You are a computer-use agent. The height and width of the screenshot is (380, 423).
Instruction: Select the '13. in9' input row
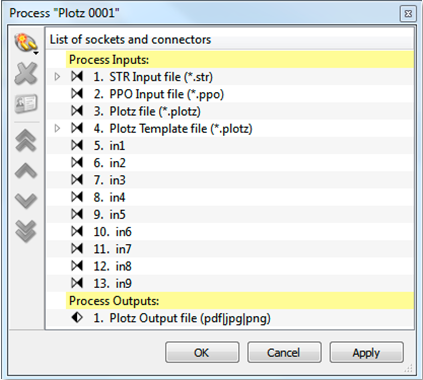pyautogui.click(x=230, y=283)
